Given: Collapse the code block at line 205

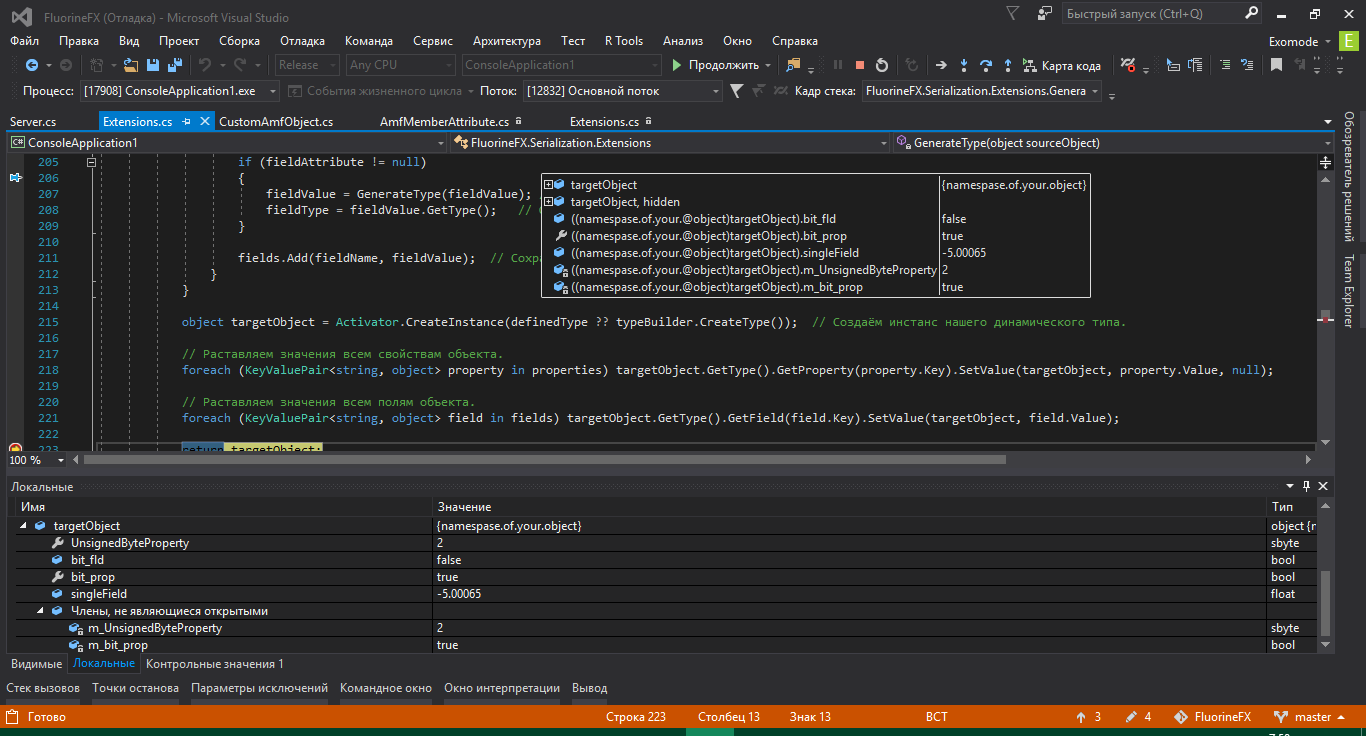Looking at the screenshot, I should tap(91, 162).
